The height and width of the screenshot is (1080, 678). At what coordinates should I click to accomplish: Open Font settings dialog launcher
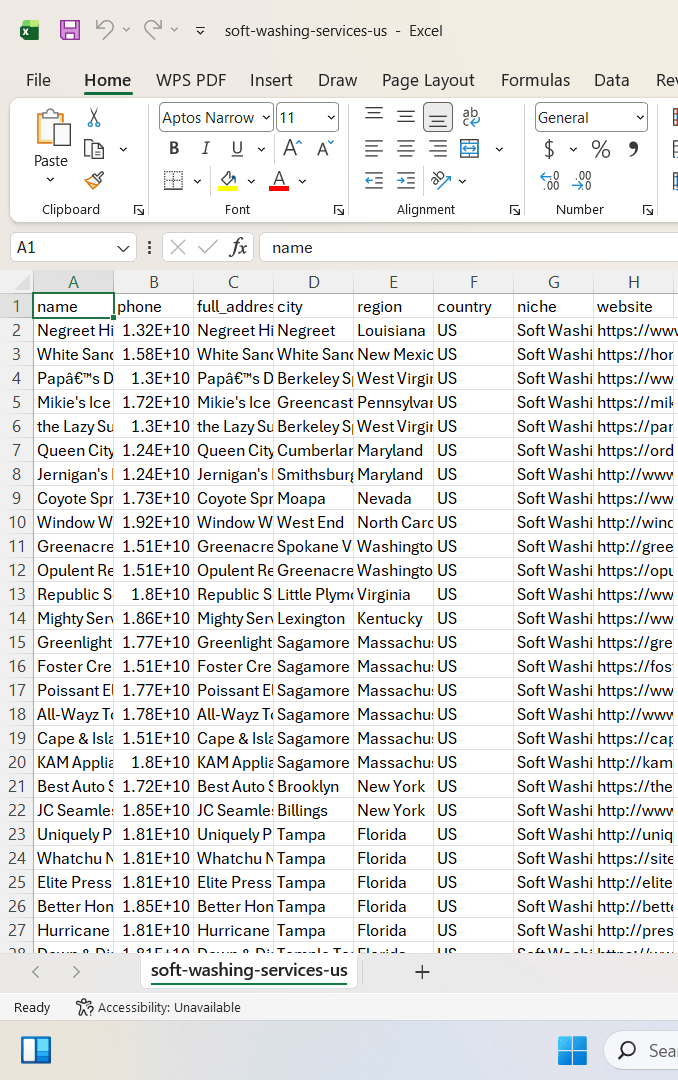click(x=338, y=210)
